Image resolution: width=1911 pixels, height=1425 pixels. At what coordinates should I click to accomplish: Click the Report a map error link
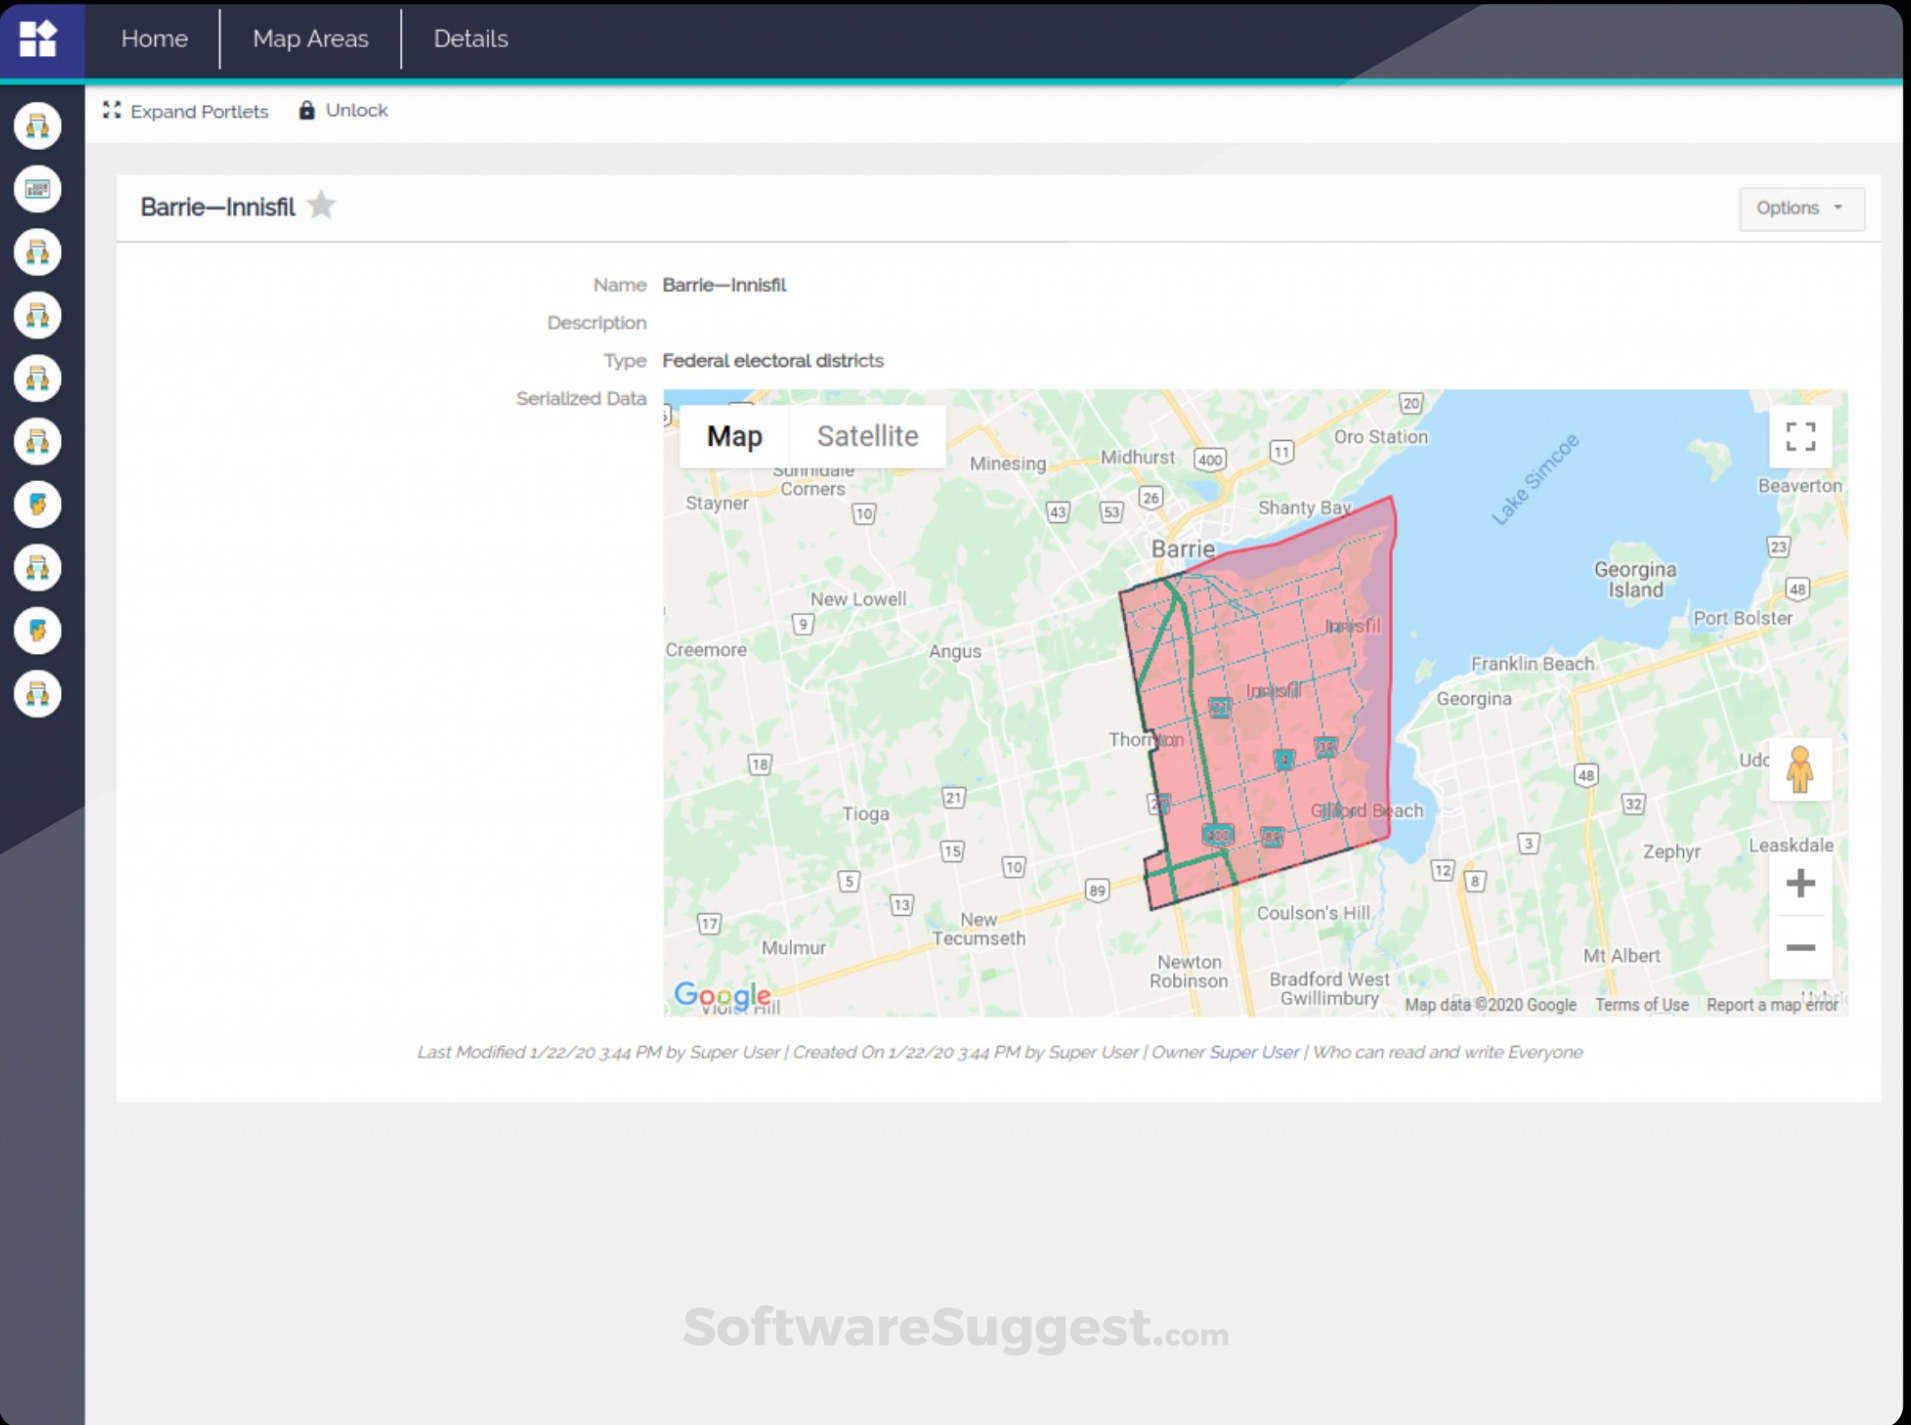tap(1771, 1005)
